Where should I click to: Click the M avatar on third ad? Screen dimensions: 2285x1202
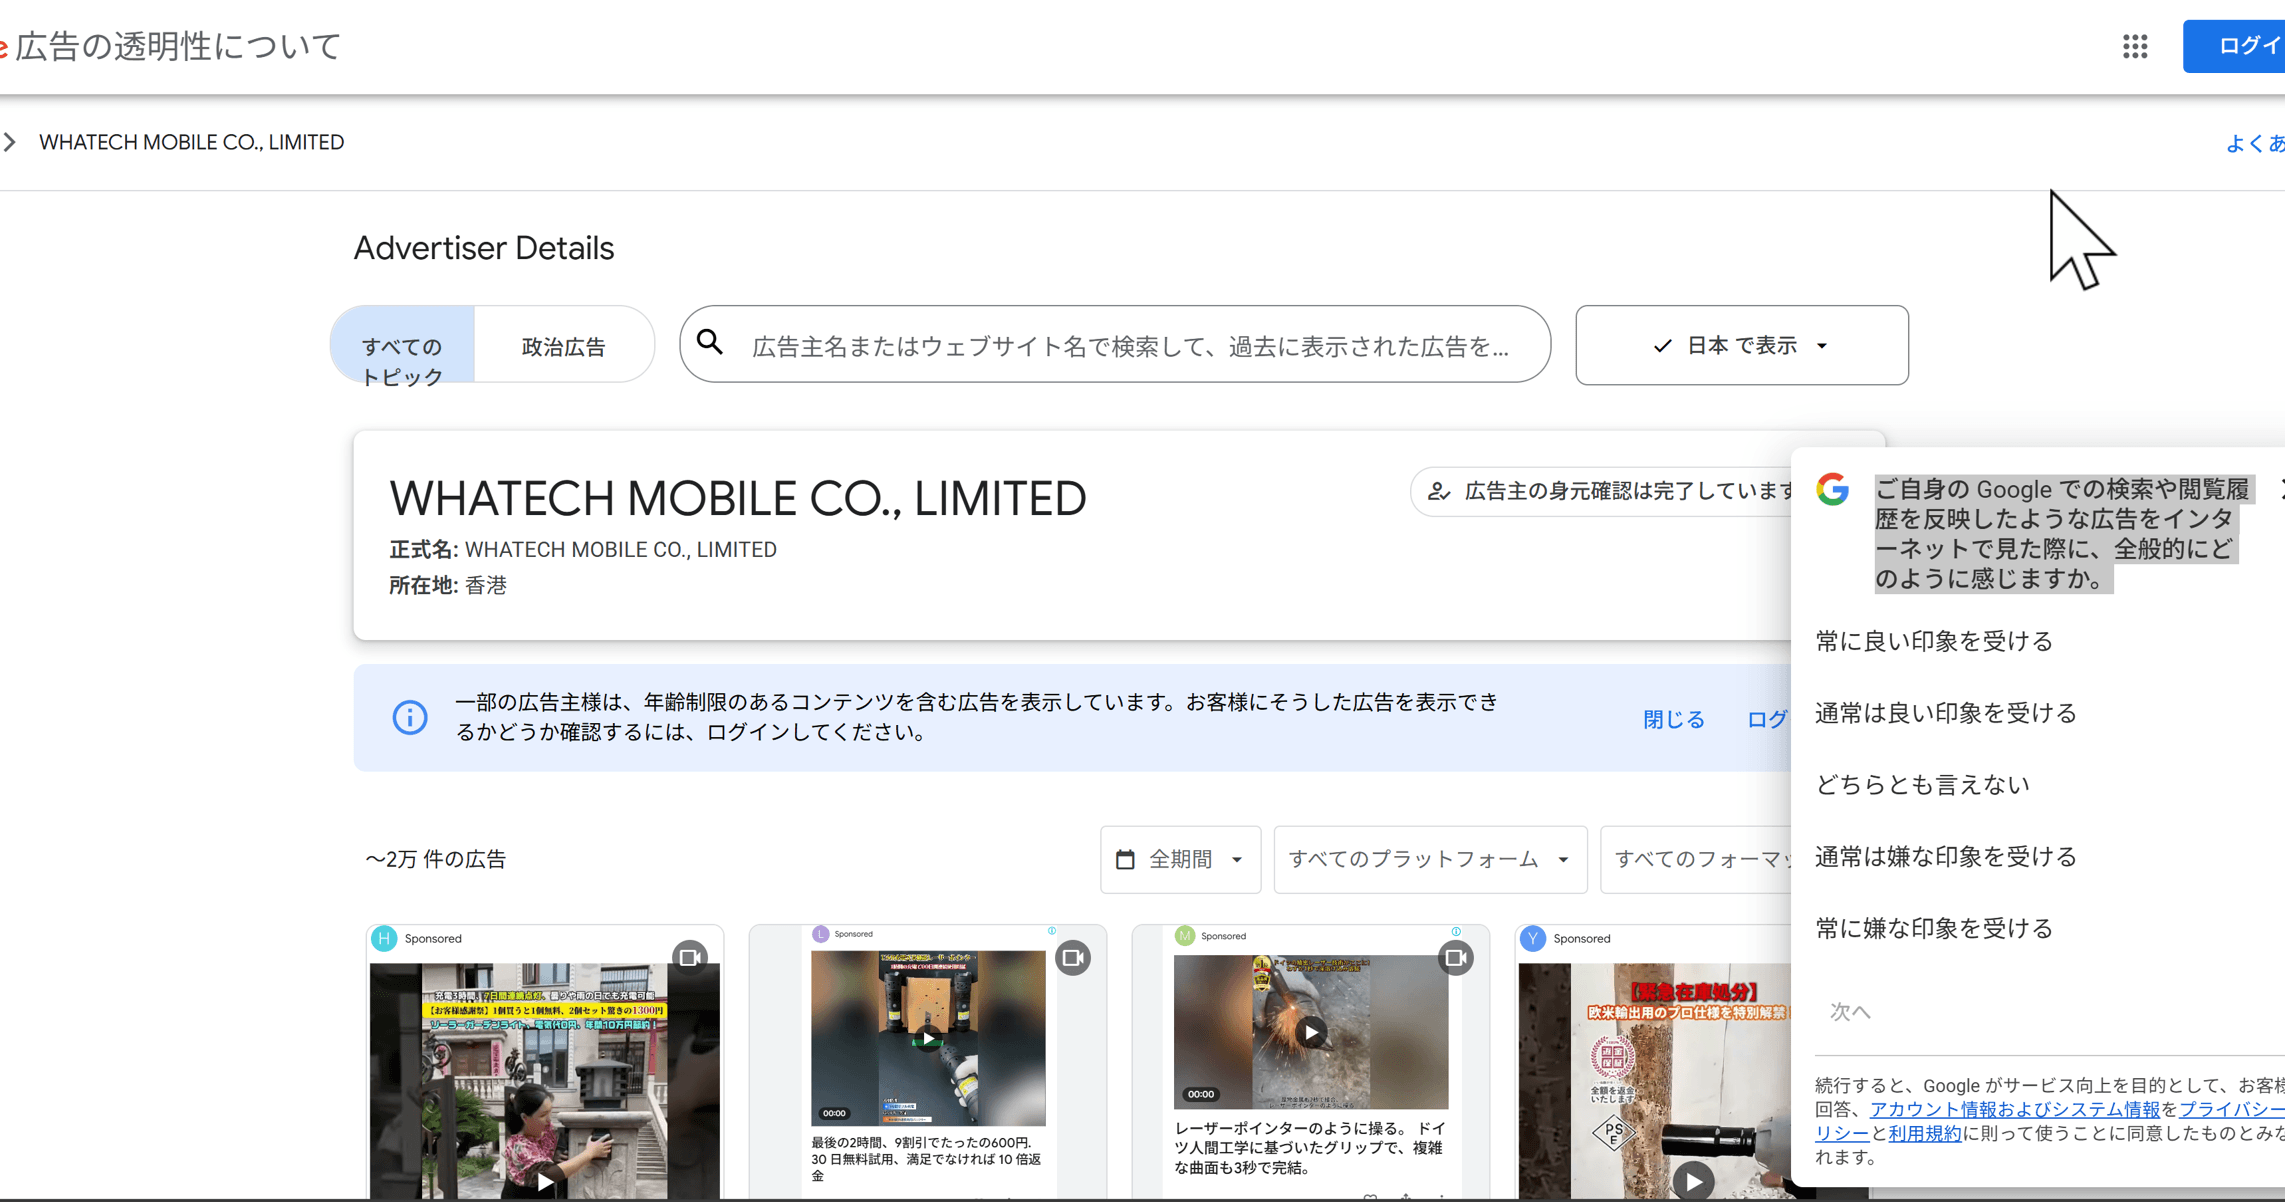point(1185,936)
